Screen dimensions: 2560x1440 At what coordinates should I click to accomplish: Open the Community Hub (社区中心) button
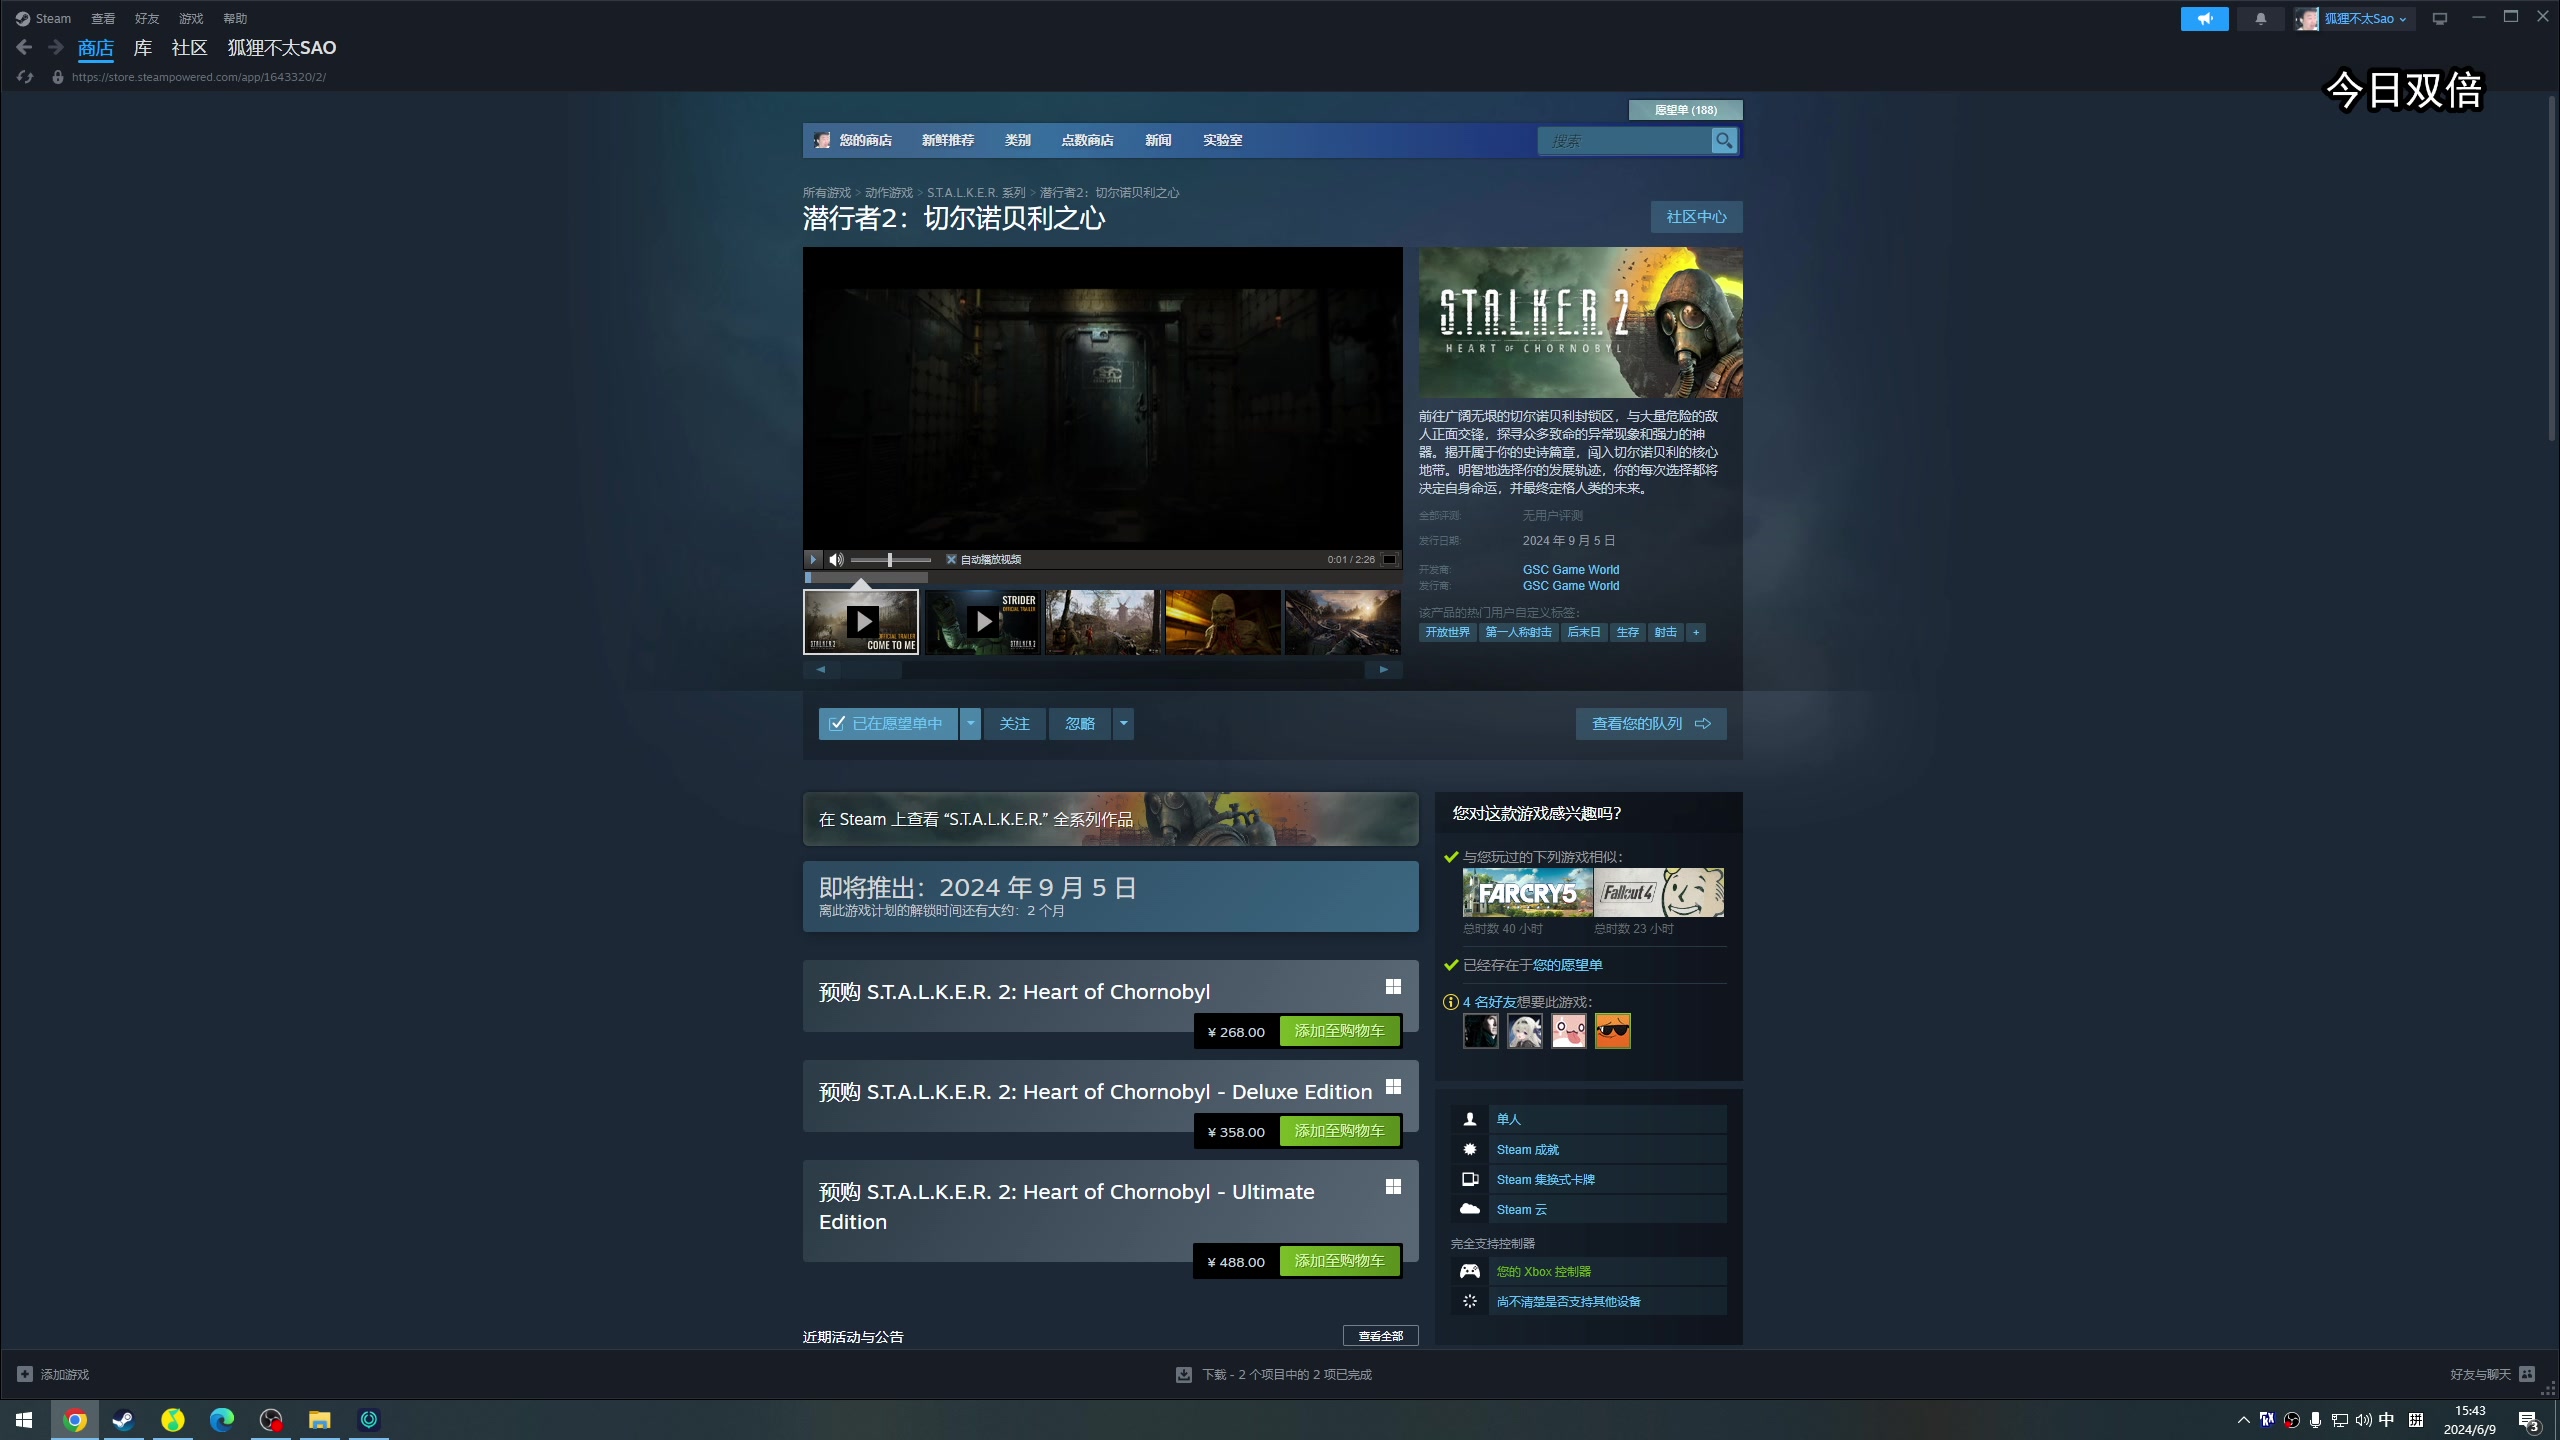coord(1696,217)
